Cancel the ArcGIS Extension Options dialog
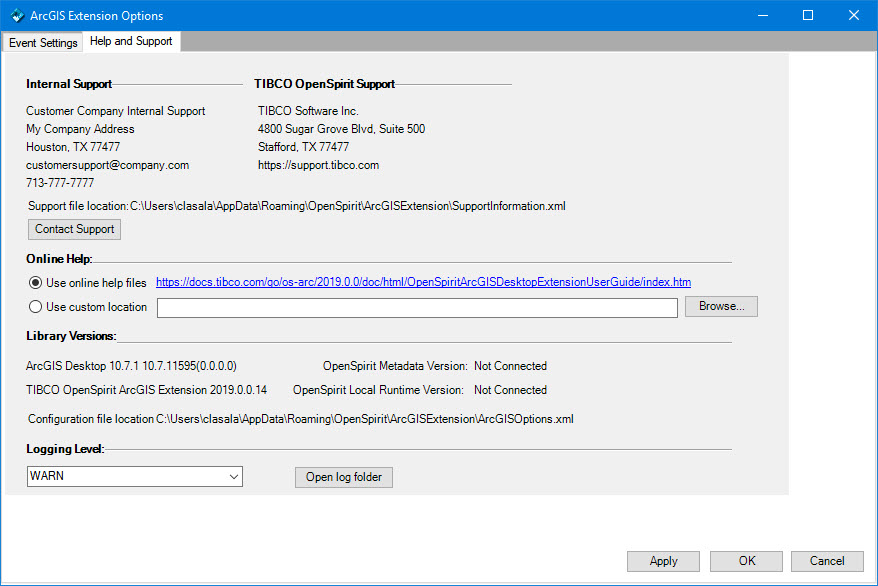878x586 pixels. coord(827,561)
